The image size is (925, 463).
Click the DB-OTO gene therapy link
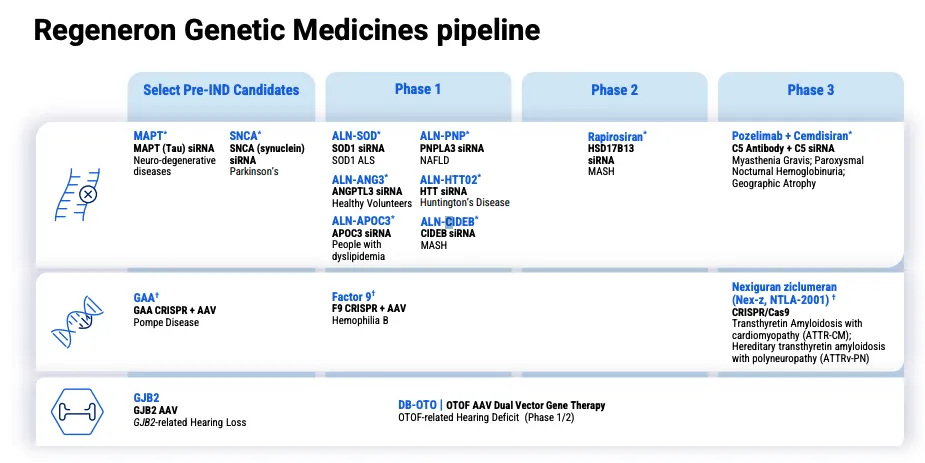(416, 405)
